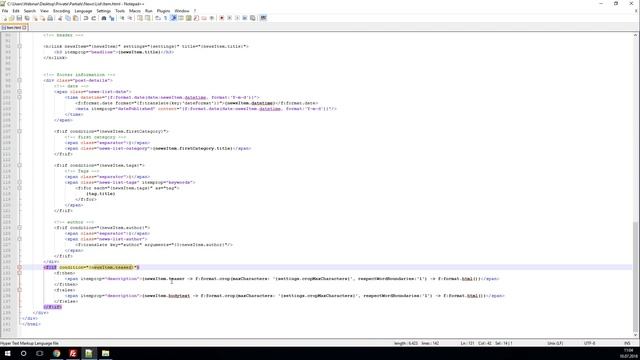Click the Zoom Out toolbar icon
This screenshot has height=360, width=640.
[x=130, y=18]
